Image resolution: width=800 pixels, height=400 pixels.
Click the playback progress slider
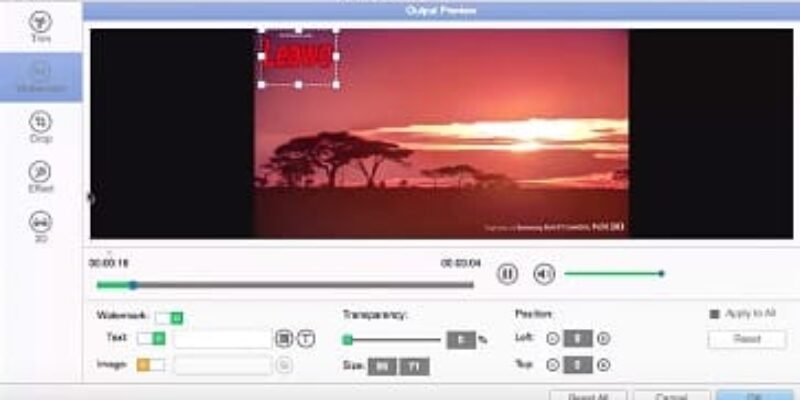point(285,285)
